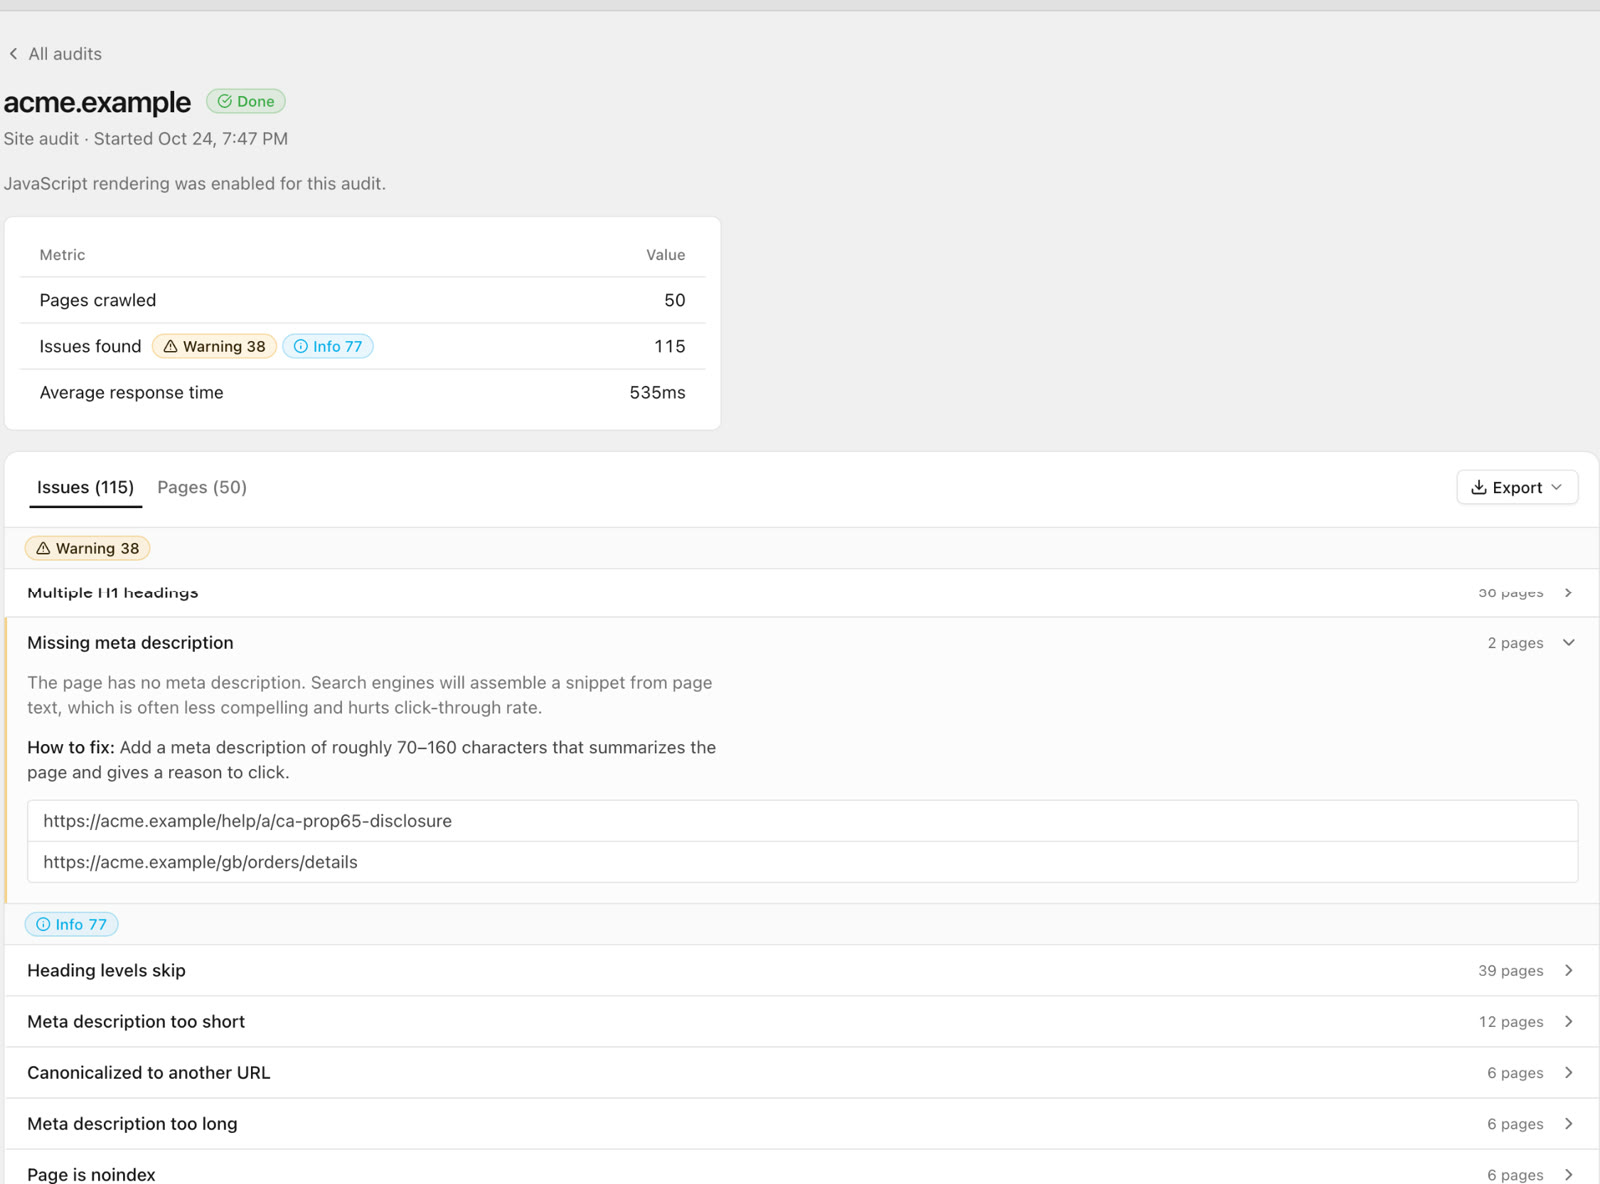1600x1184 pixels.
Task: Click the Warning 38 badge in metrics table
Action: click(x=214, y=346)
